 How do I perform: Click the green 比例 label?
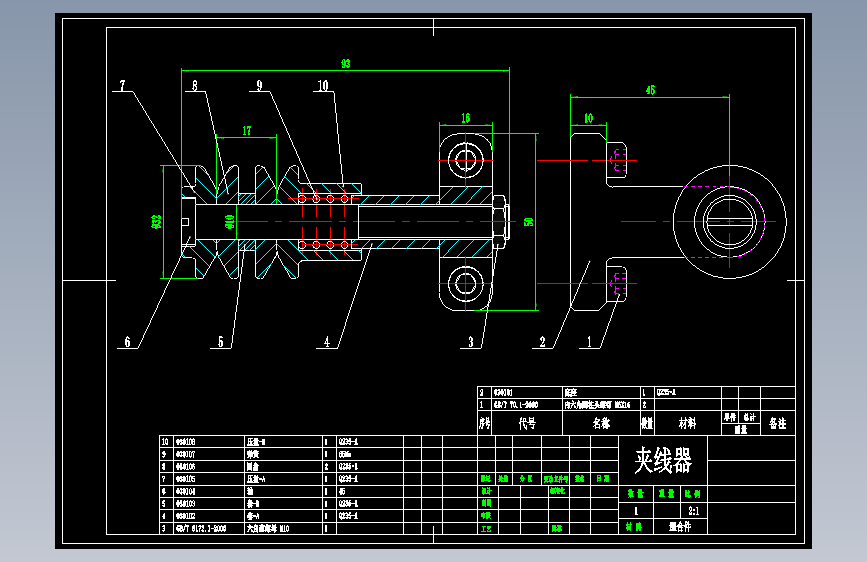(x=693, y=493)
